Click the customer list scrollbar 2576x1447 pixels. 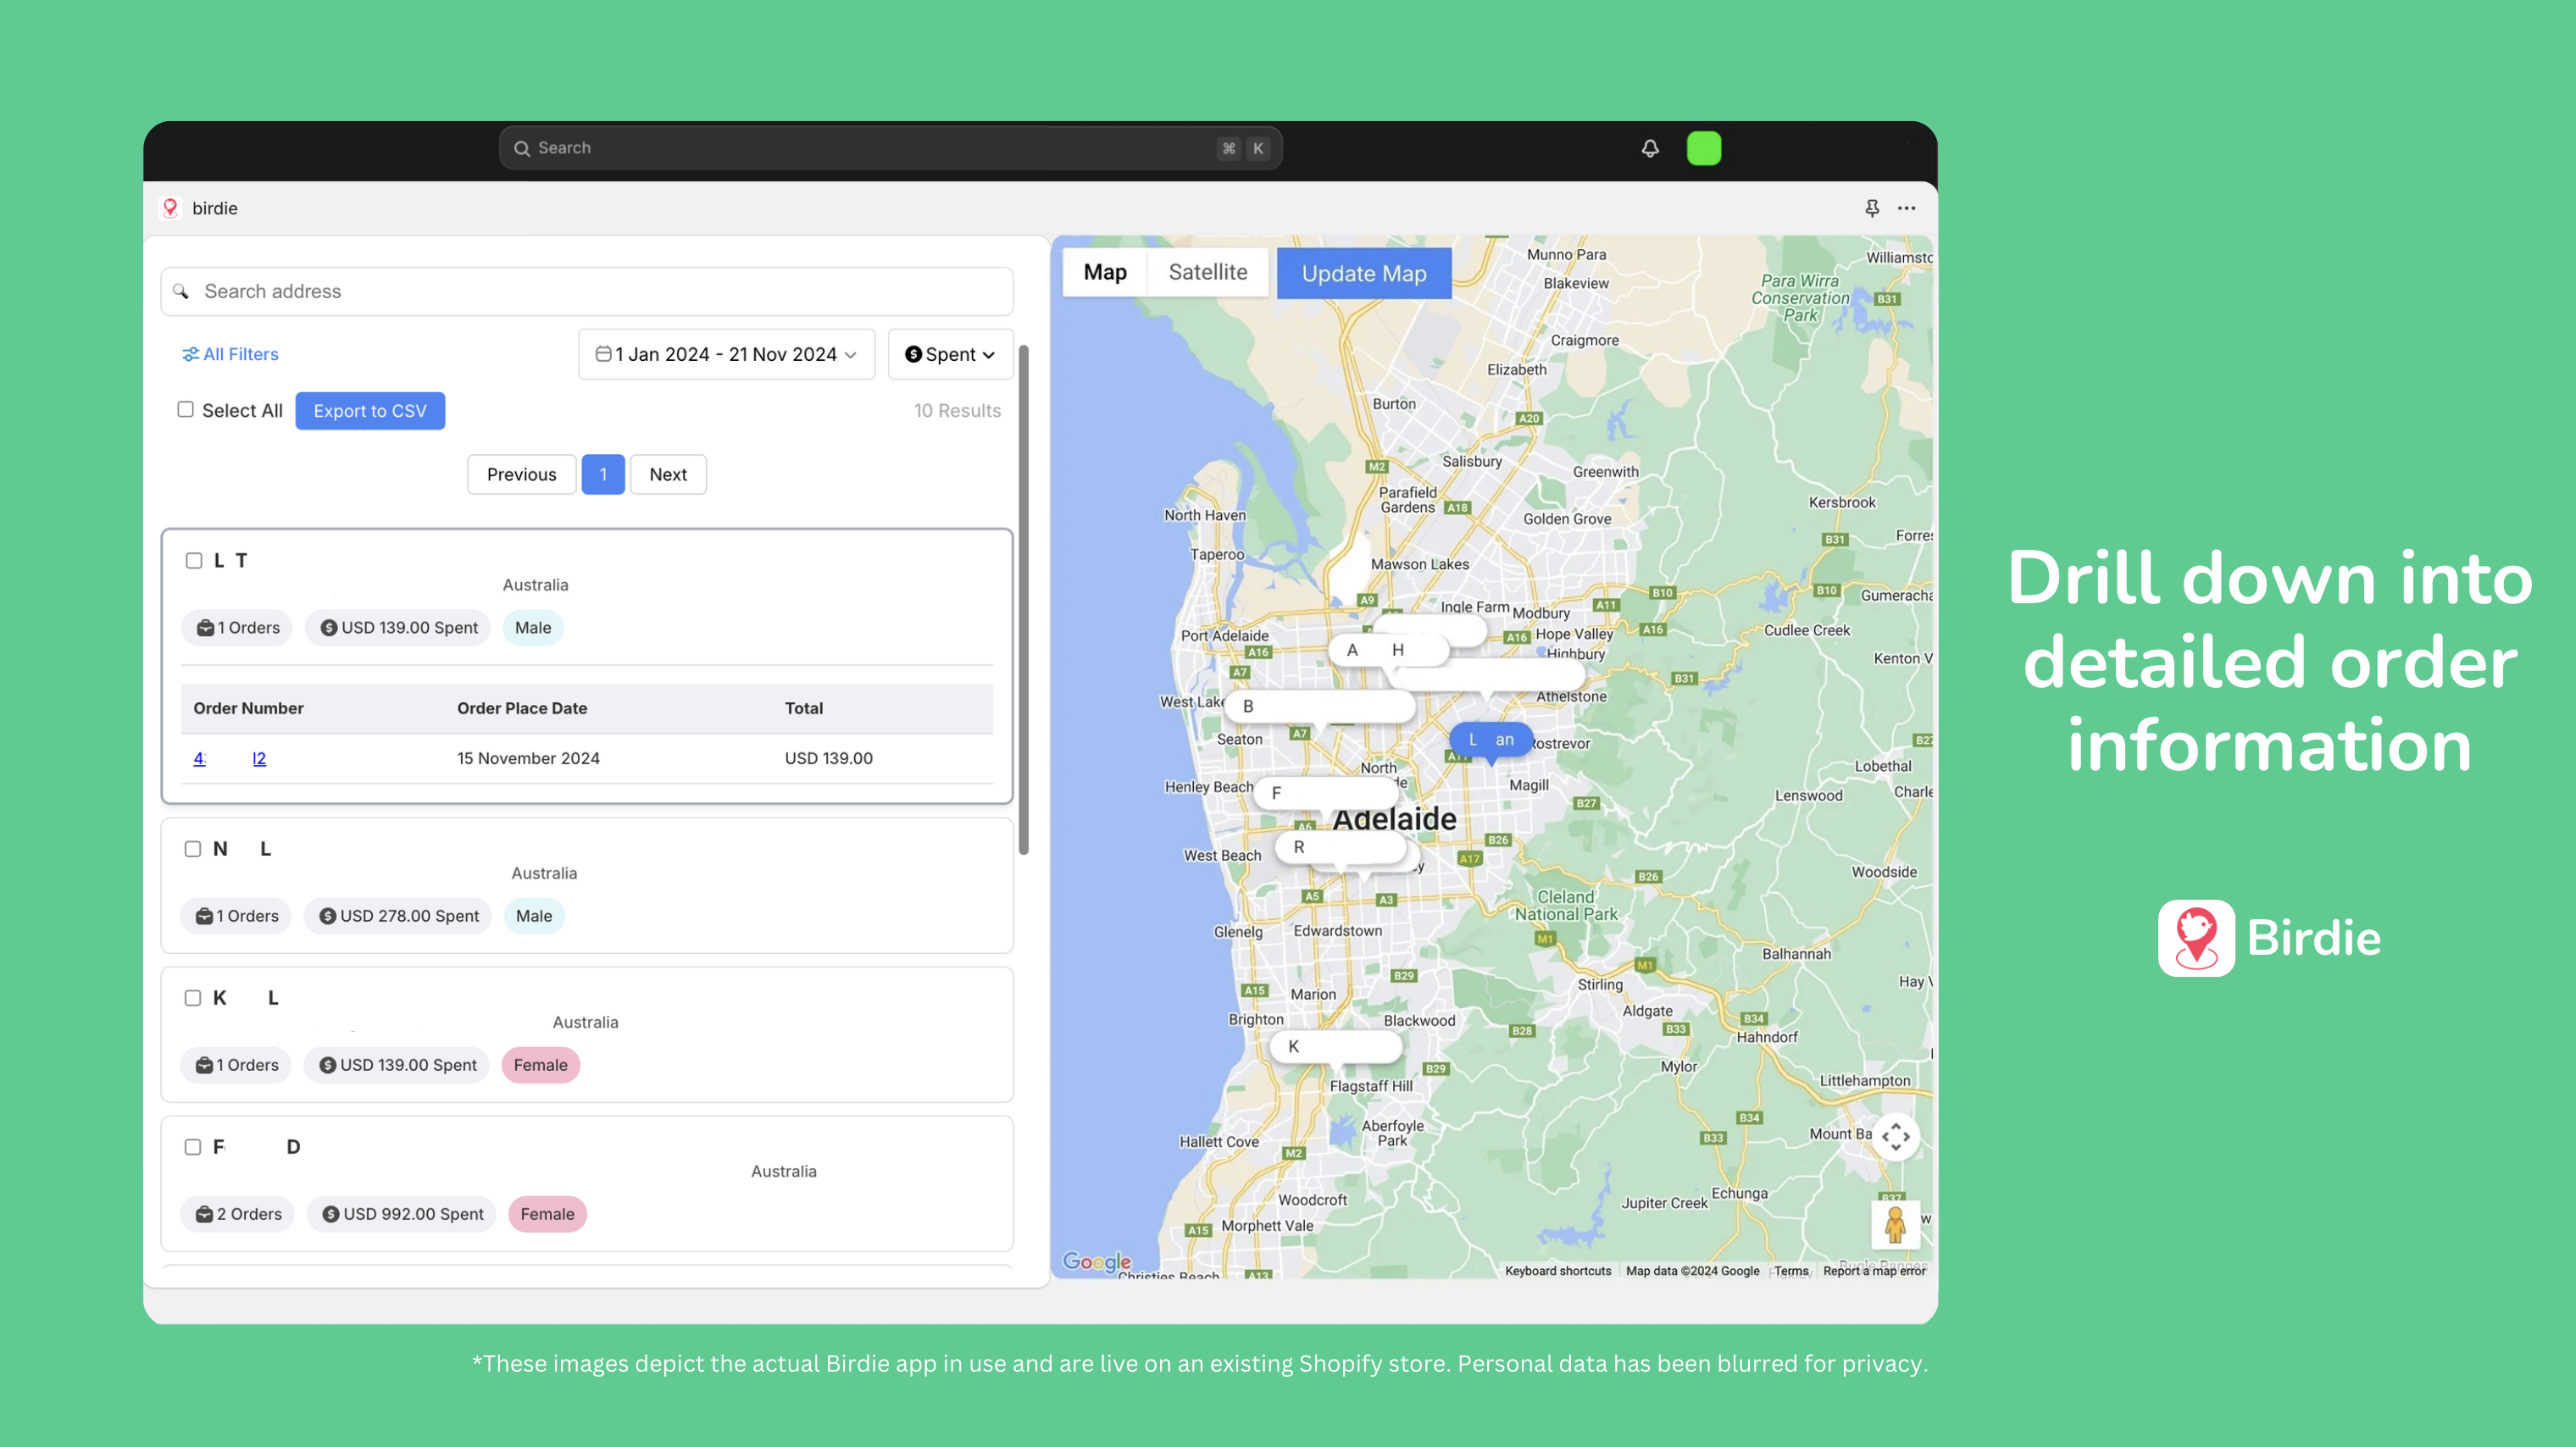coord(1023,600)
